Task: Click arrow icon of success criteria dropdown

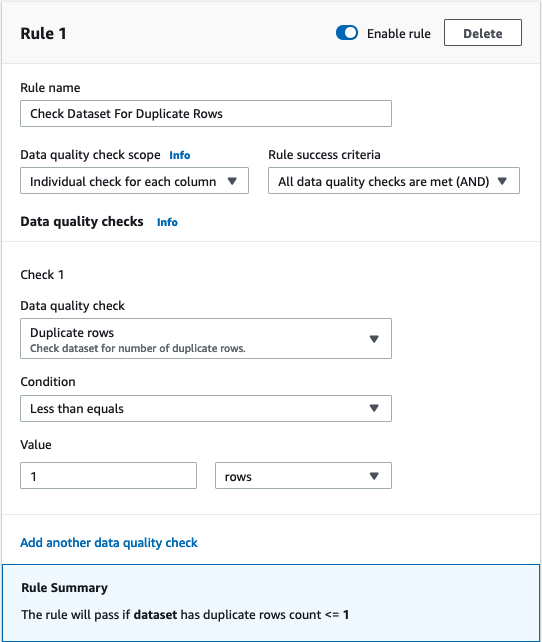Action: point(502,181)
